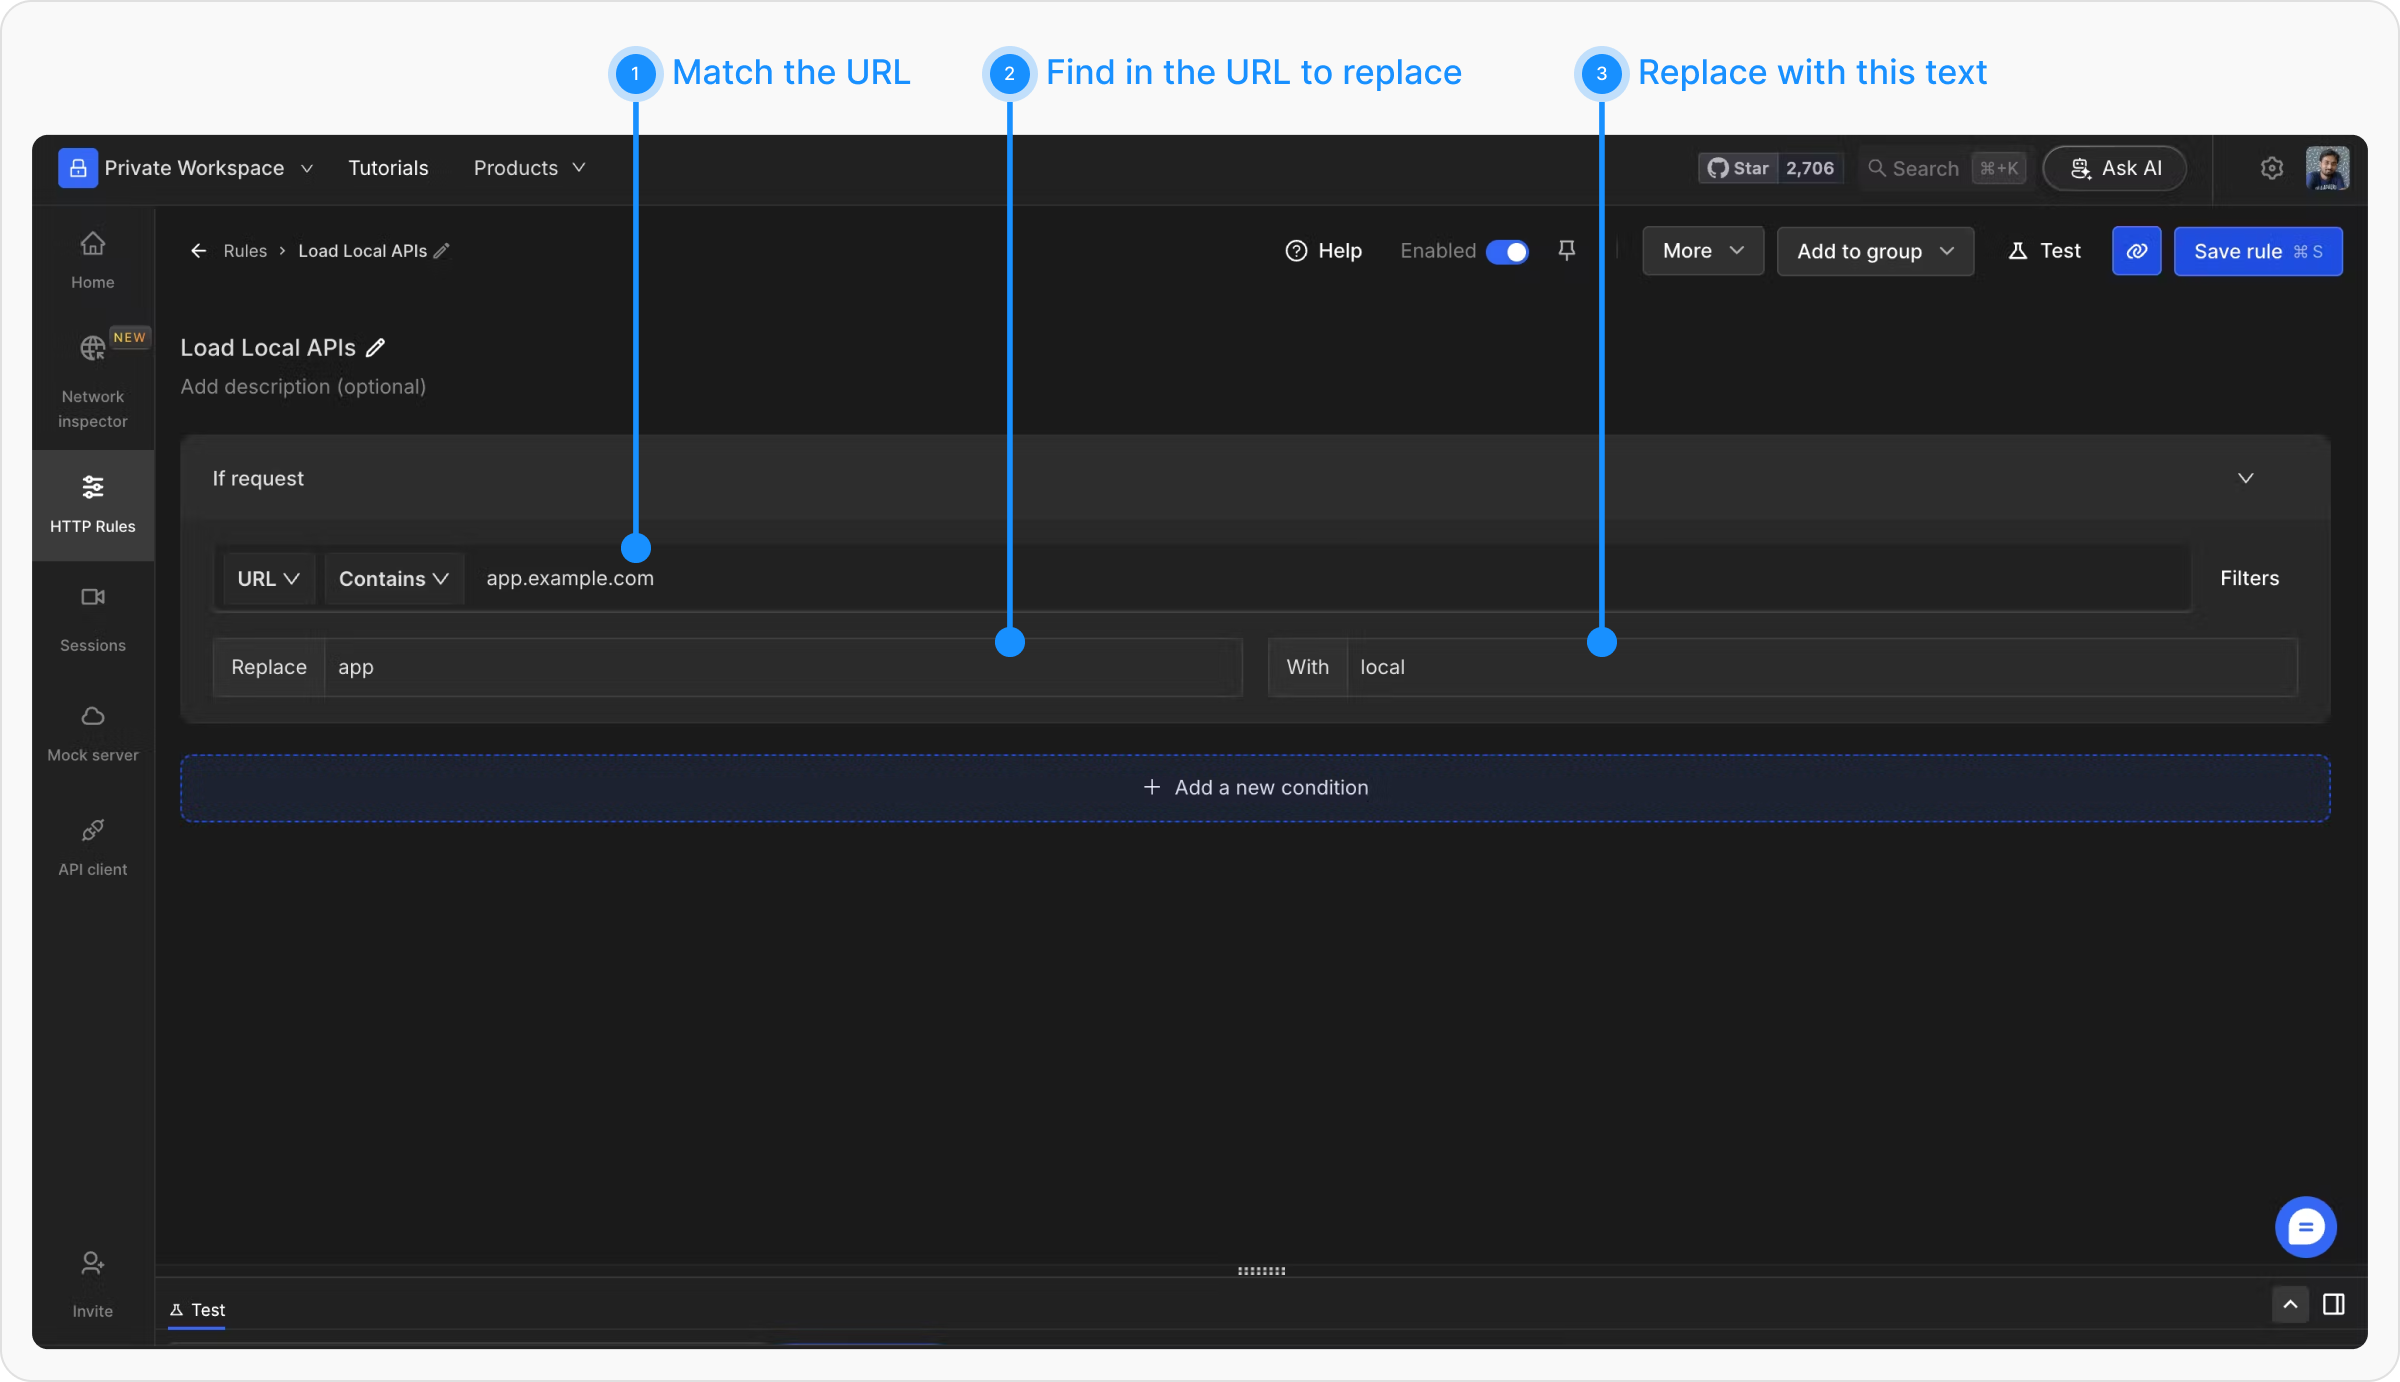Toggle the Enabled rule switch
This screenshot has width=2400, height=1382.
[1507, 252]
